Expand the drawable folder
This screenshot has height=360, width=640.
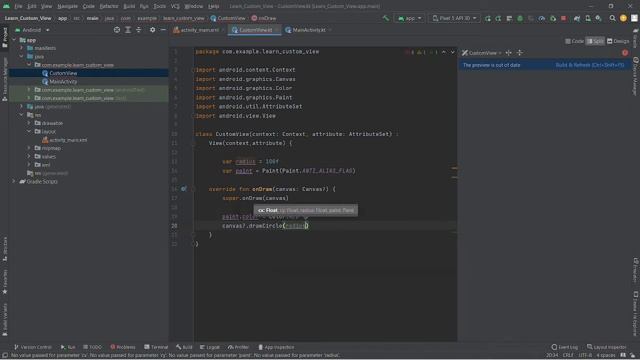point(29,123)
